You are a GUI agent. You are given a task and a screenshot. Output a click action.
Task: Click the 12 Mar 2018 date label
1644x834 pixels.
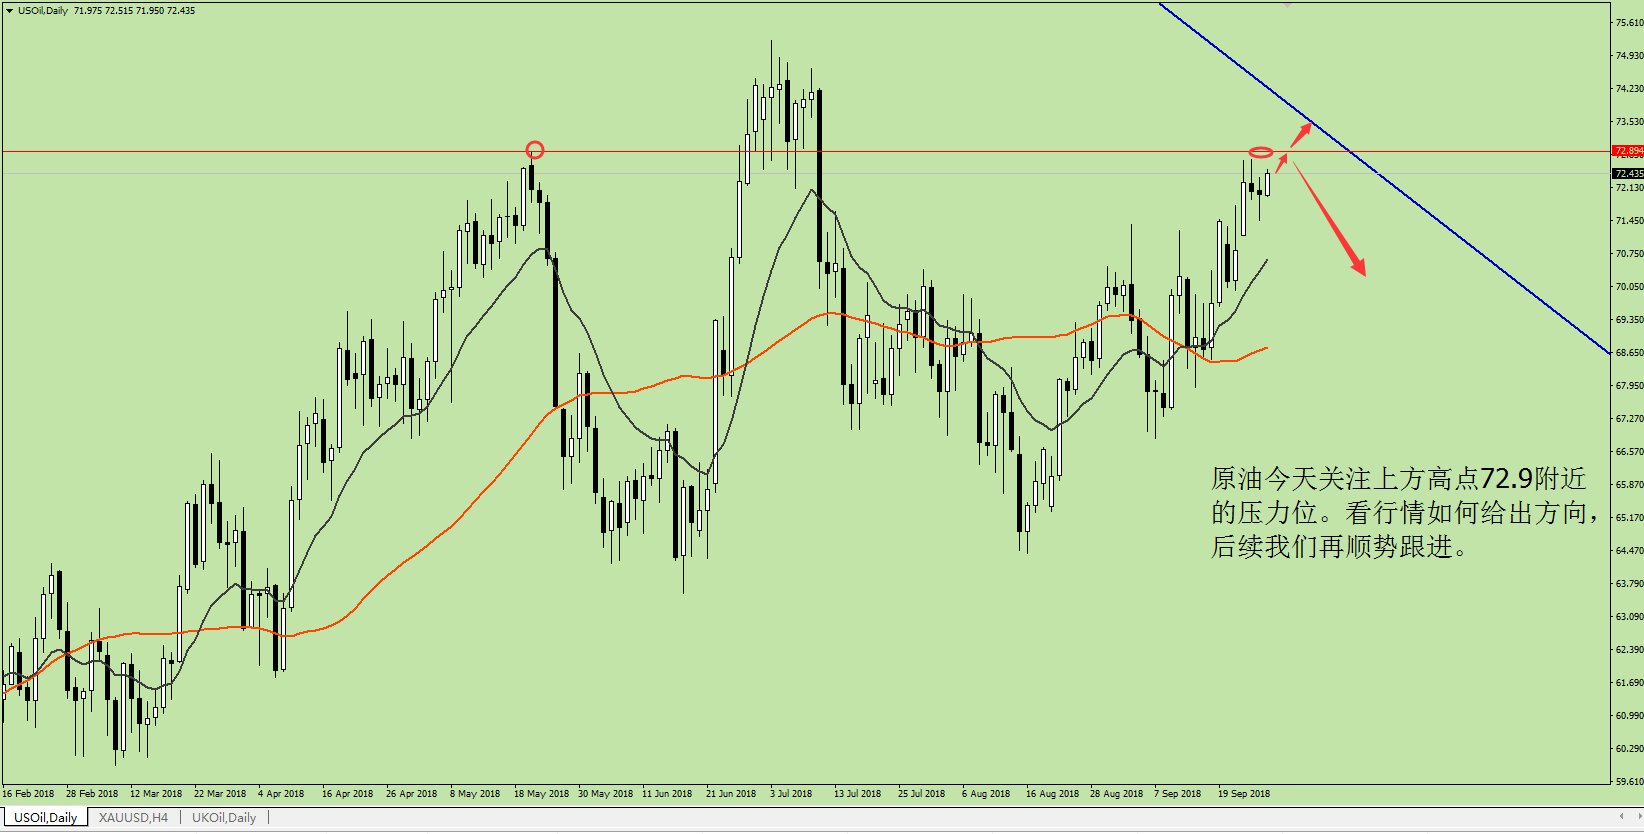coord(156,794)
